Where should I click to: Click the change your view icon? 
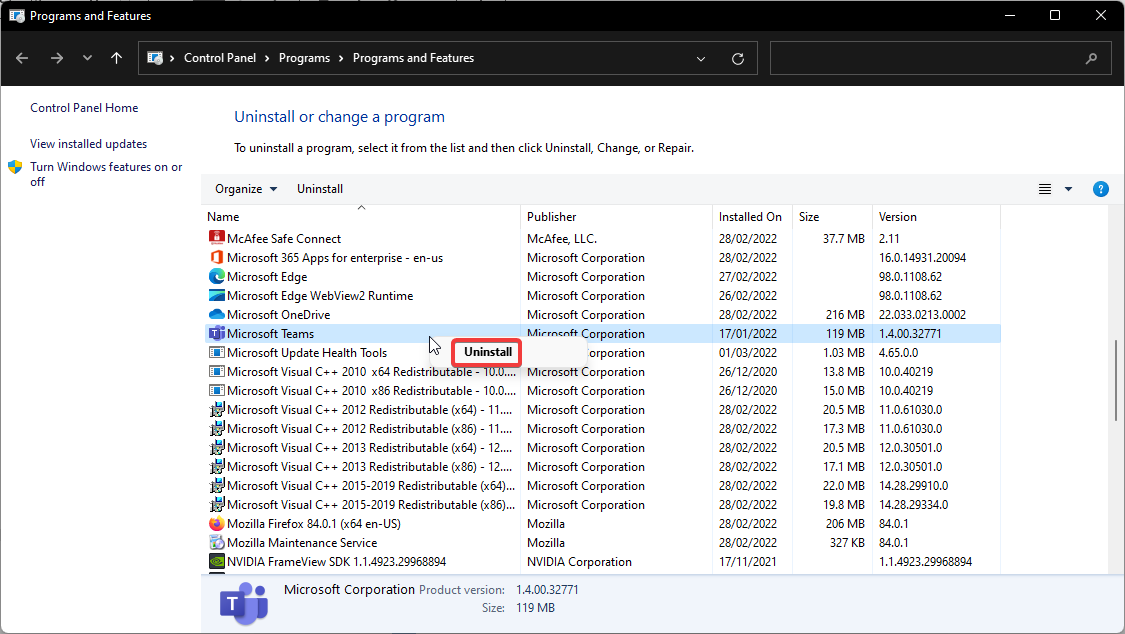click(x=1044, y=188)
